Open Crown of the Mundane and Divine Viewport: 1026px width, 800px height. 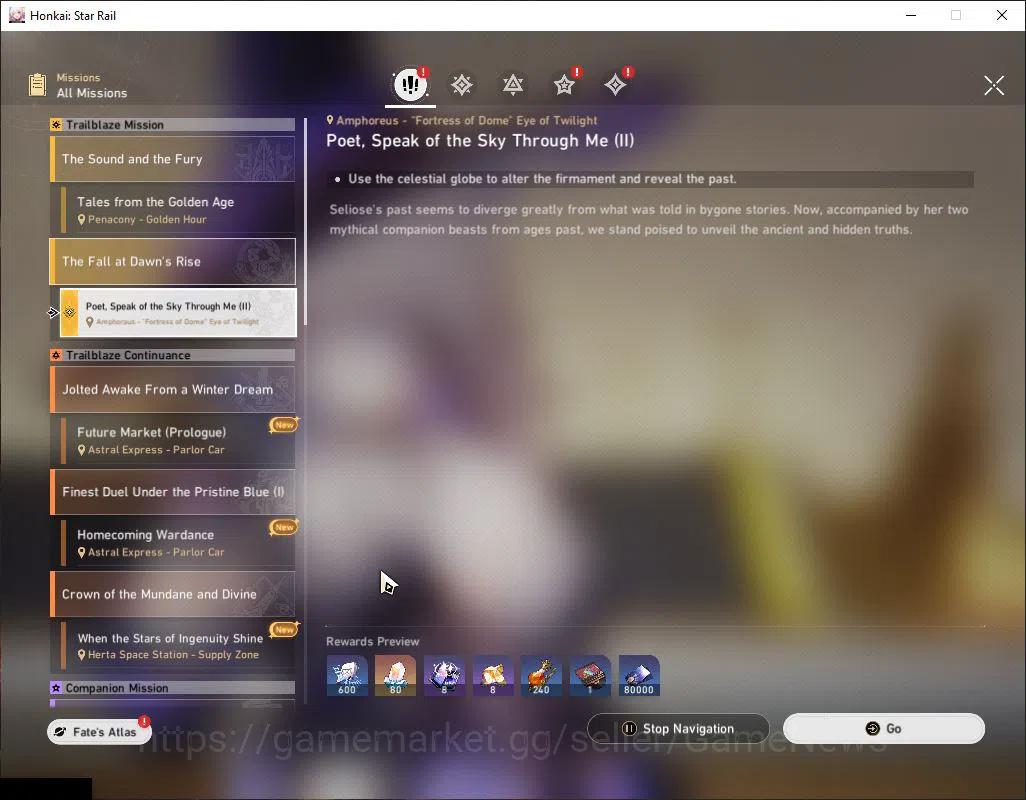[173, 595]
